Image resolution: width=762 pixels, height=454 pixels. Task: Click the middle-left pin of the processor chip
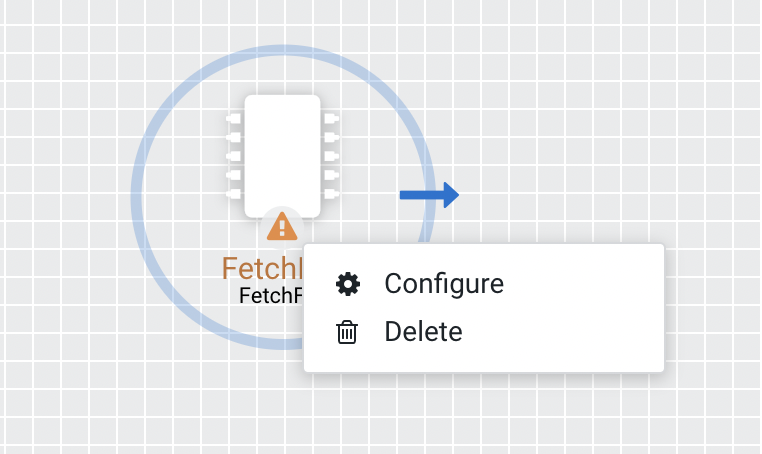[234, 155]
